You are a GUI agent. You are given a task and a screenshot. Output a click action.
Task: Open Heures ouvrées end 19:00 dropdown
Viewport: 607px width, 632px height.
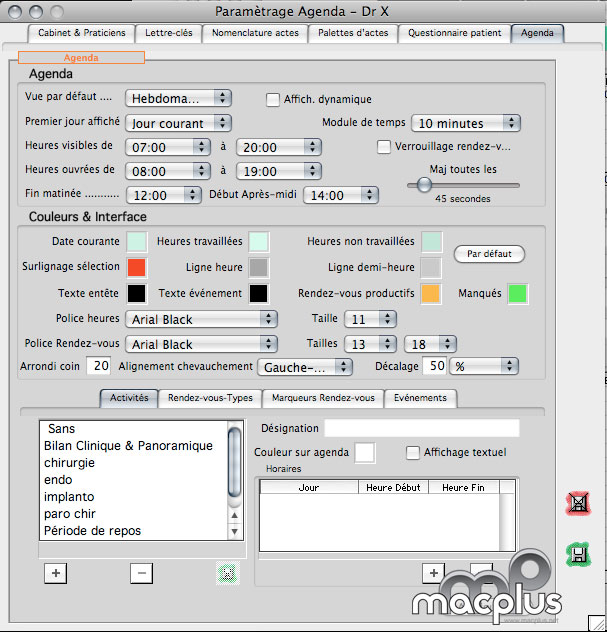[279, 171]
